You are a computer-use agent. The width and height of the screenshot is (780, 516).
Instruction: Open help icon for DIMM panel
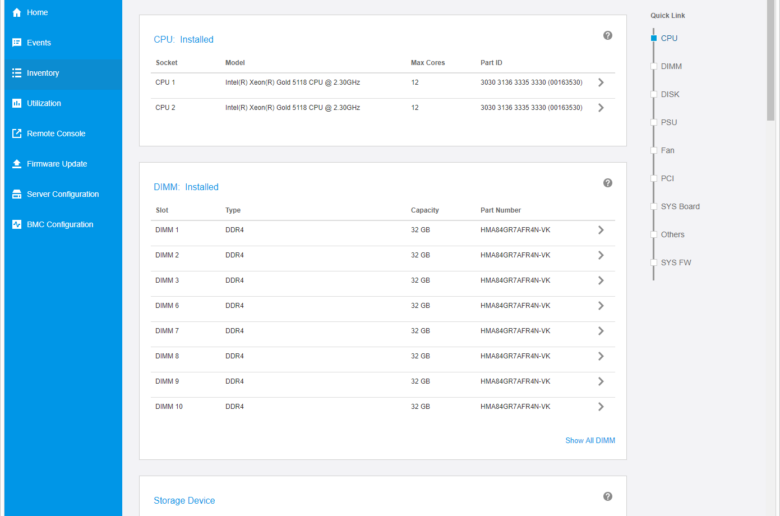(x=607, y=183)
